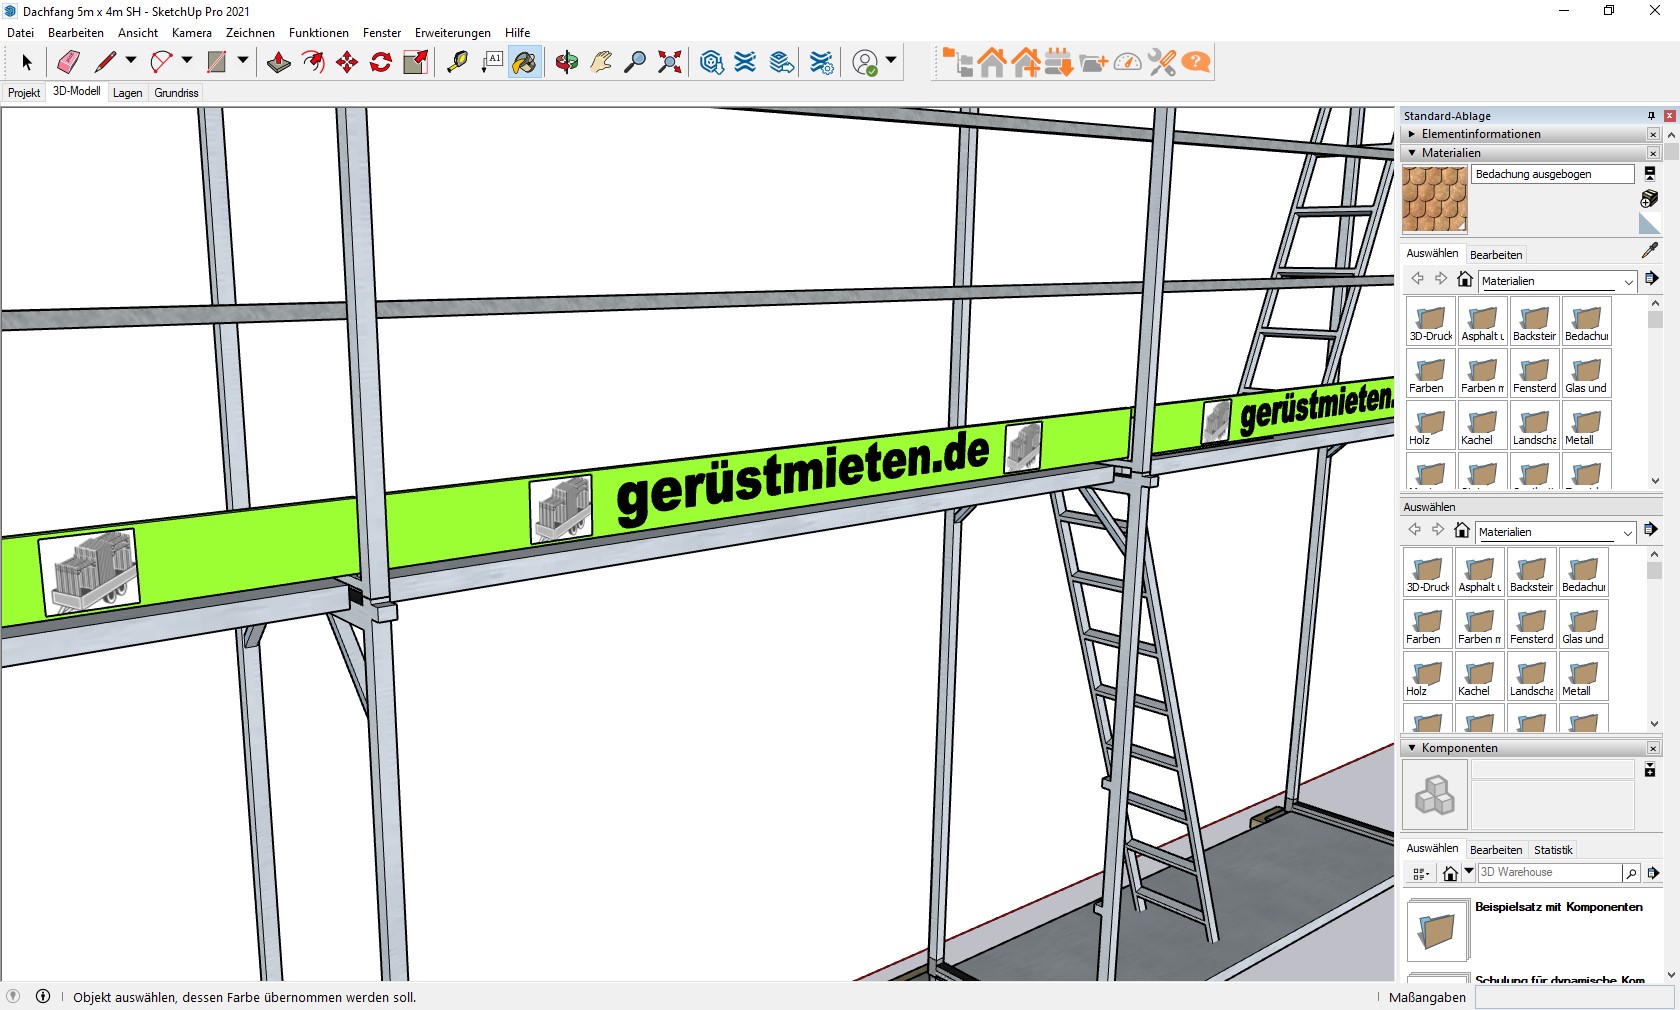Switch to the Projekt tab
This screenshot has height=1010, width=1680.
point(24,93)
